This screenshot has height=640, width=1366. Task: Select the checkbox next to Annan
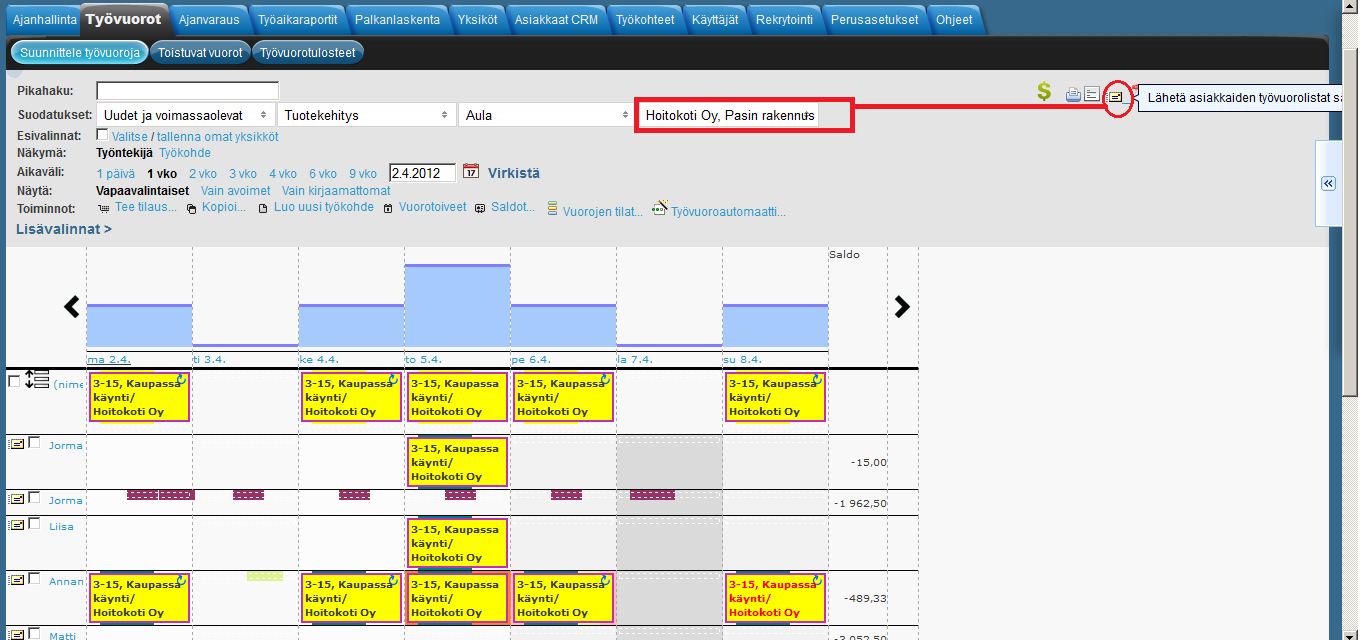(x=35, y=580)
